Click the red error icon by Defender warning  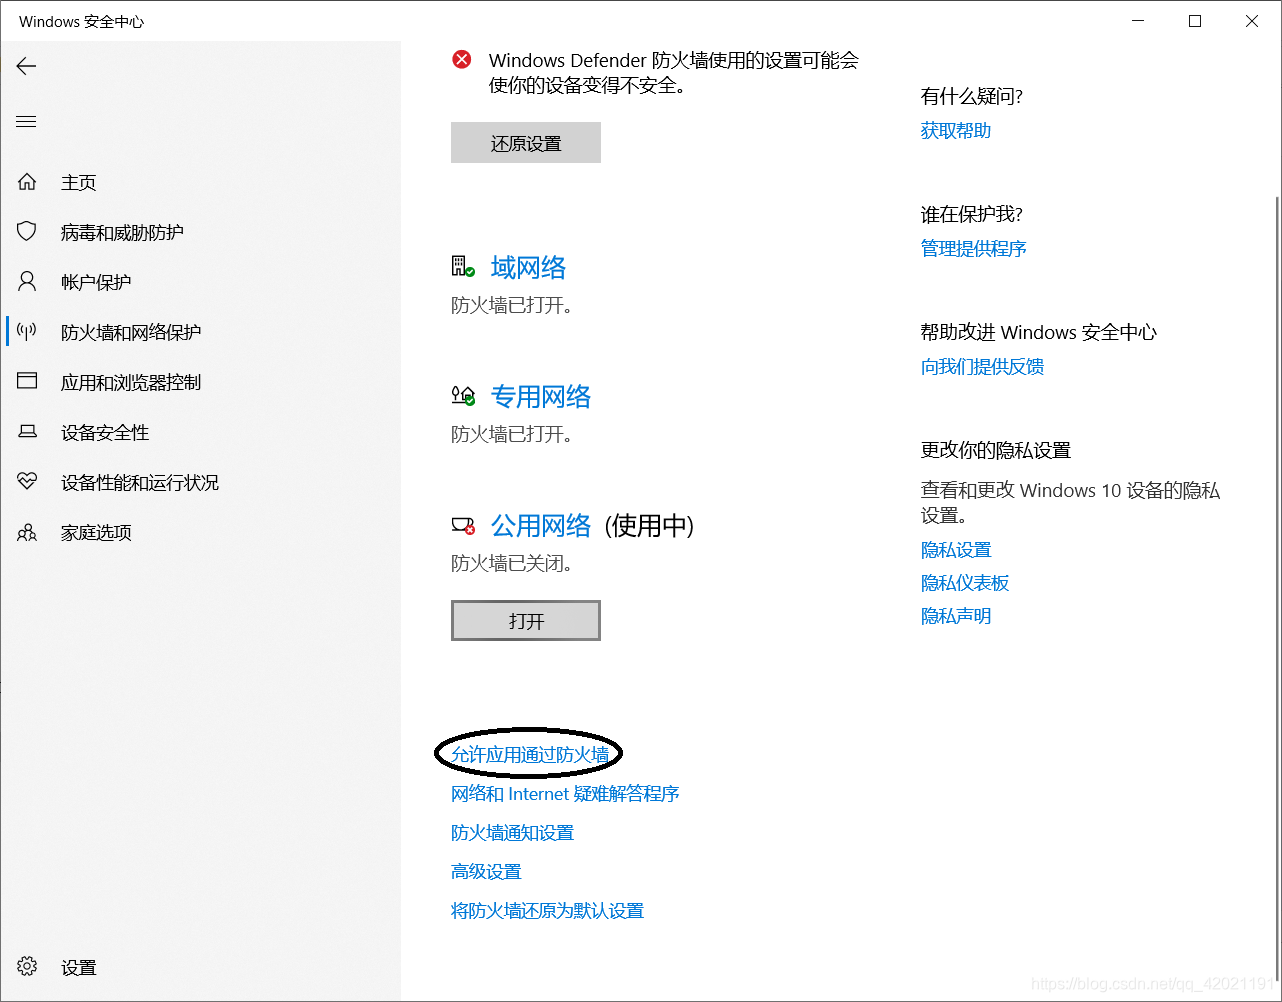click(462, 60)
